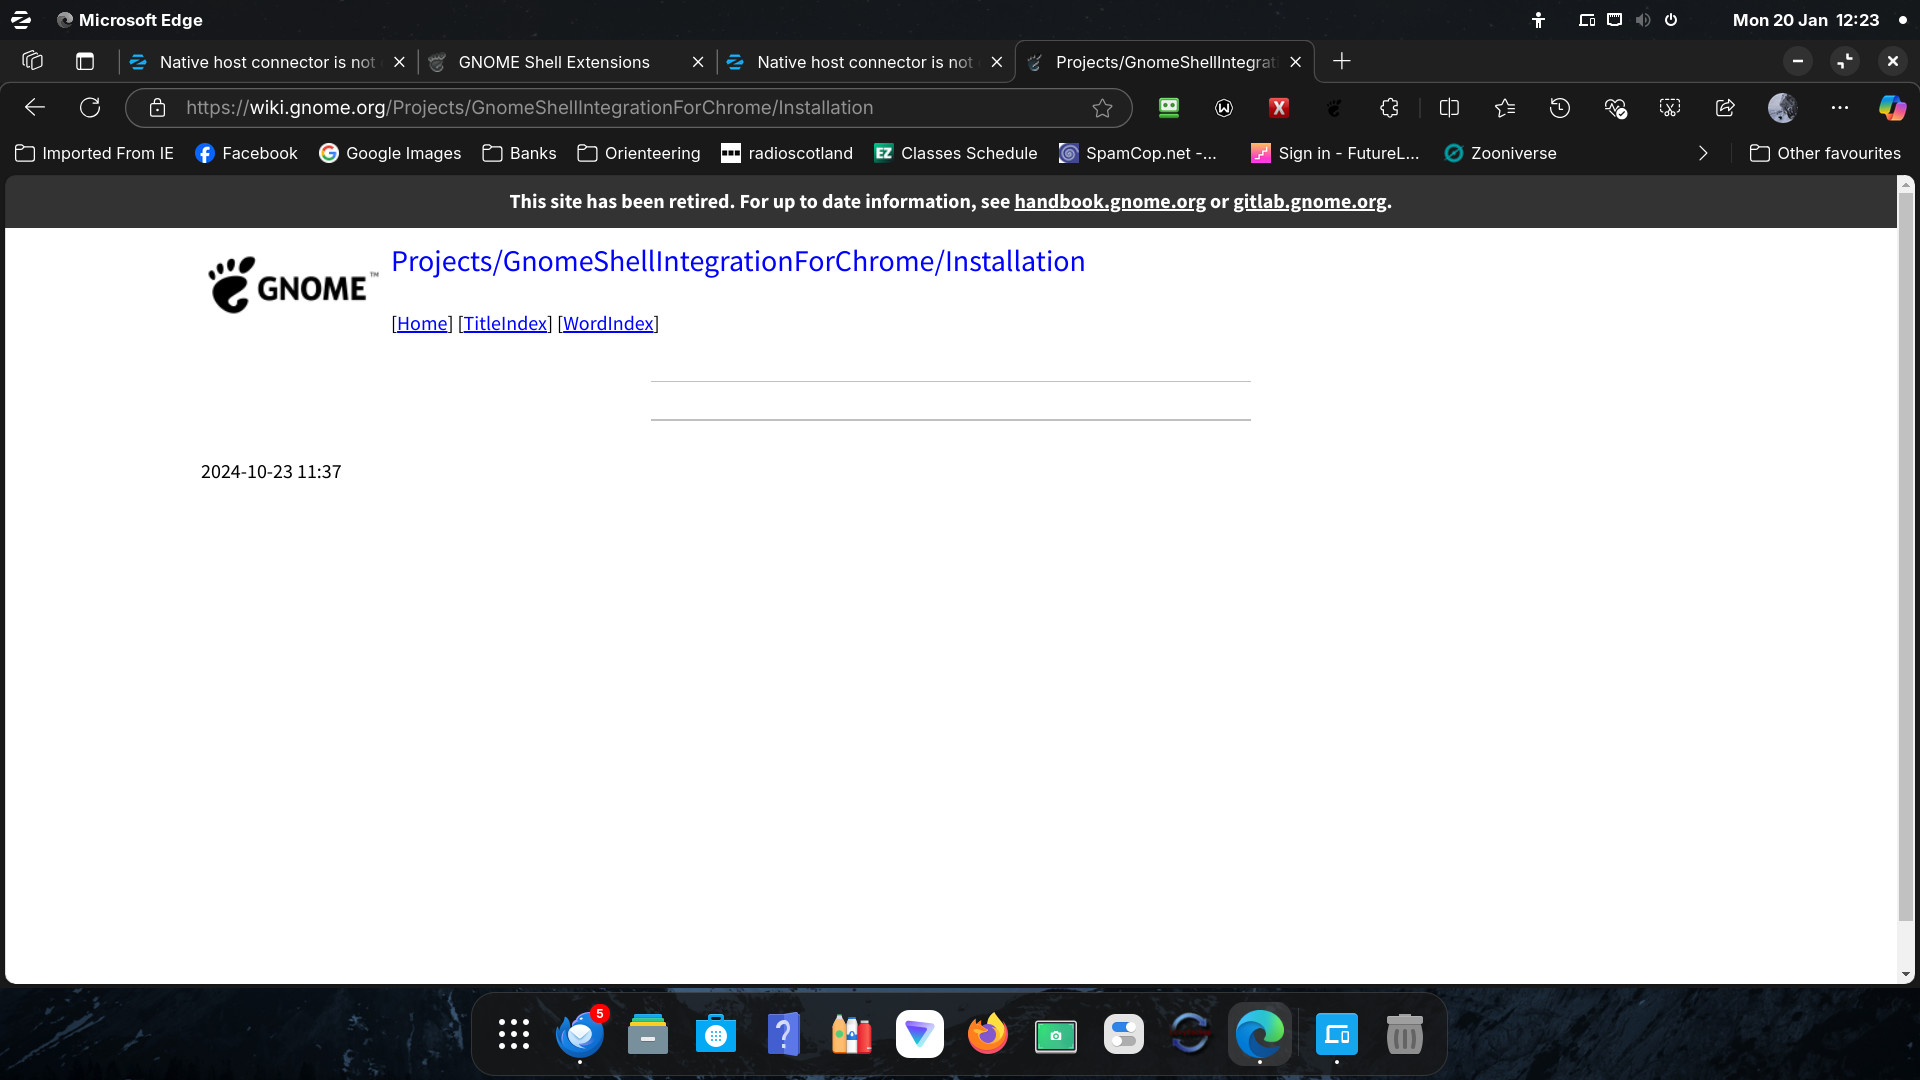Click the page vertical scrollbar
The height and width of the screenshot is (1080, 1920).
pyautogui.click(x=1906, y=556)
